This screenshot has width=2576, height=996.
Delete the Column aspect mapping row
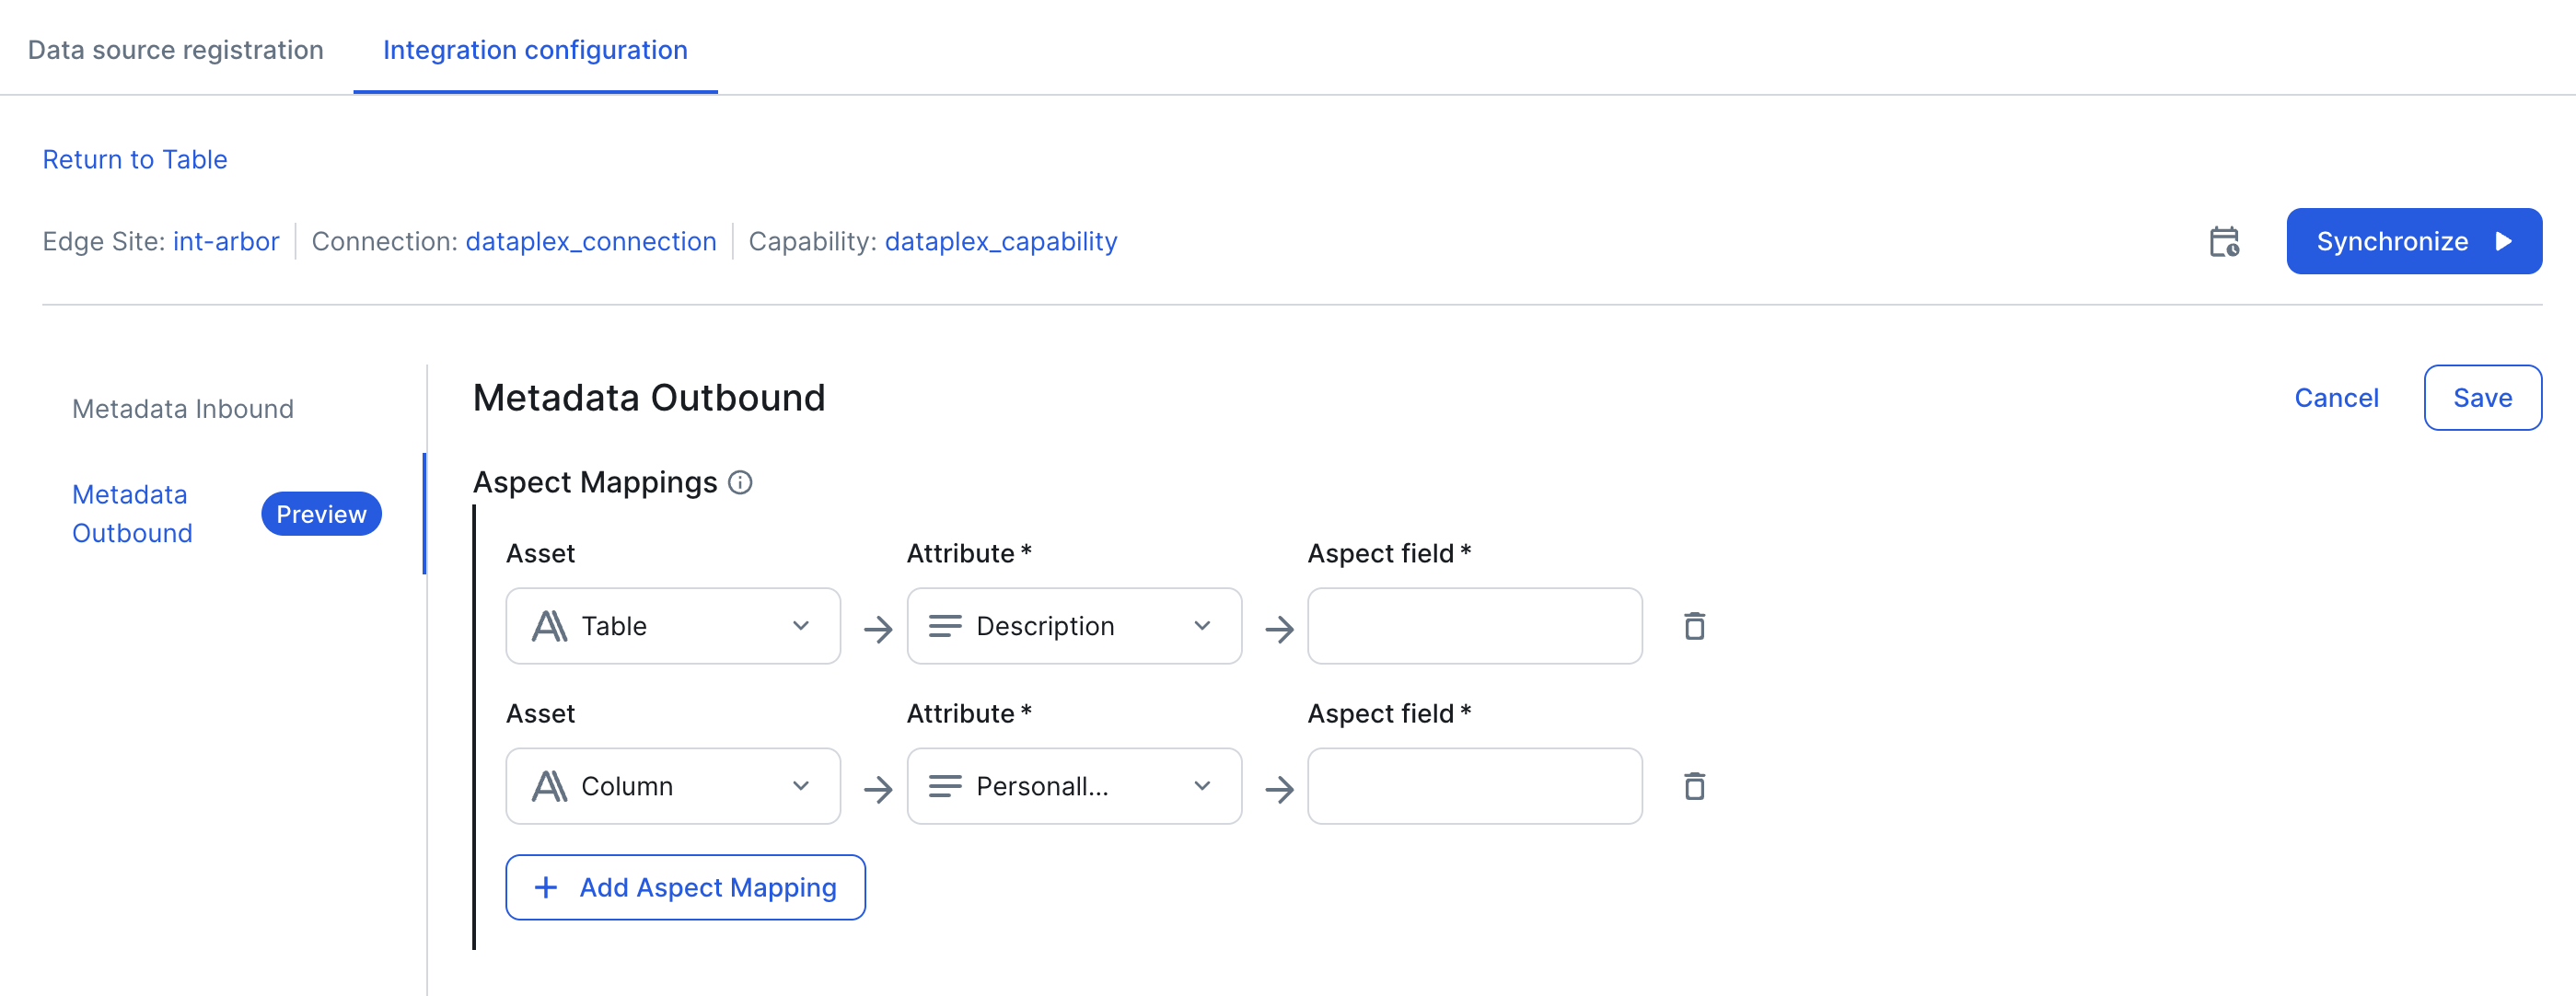[x=1694, y=787]
